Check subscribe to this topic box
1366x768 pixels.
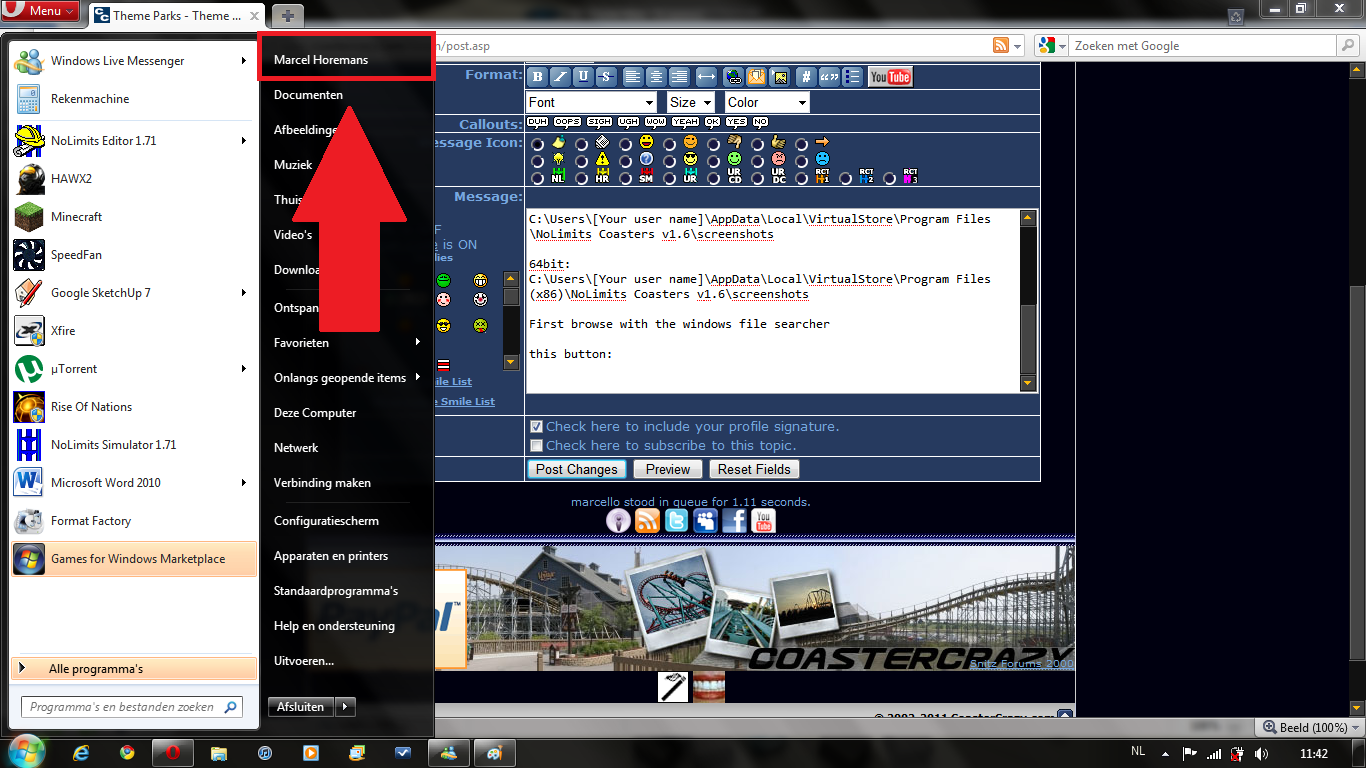point(537,445)
